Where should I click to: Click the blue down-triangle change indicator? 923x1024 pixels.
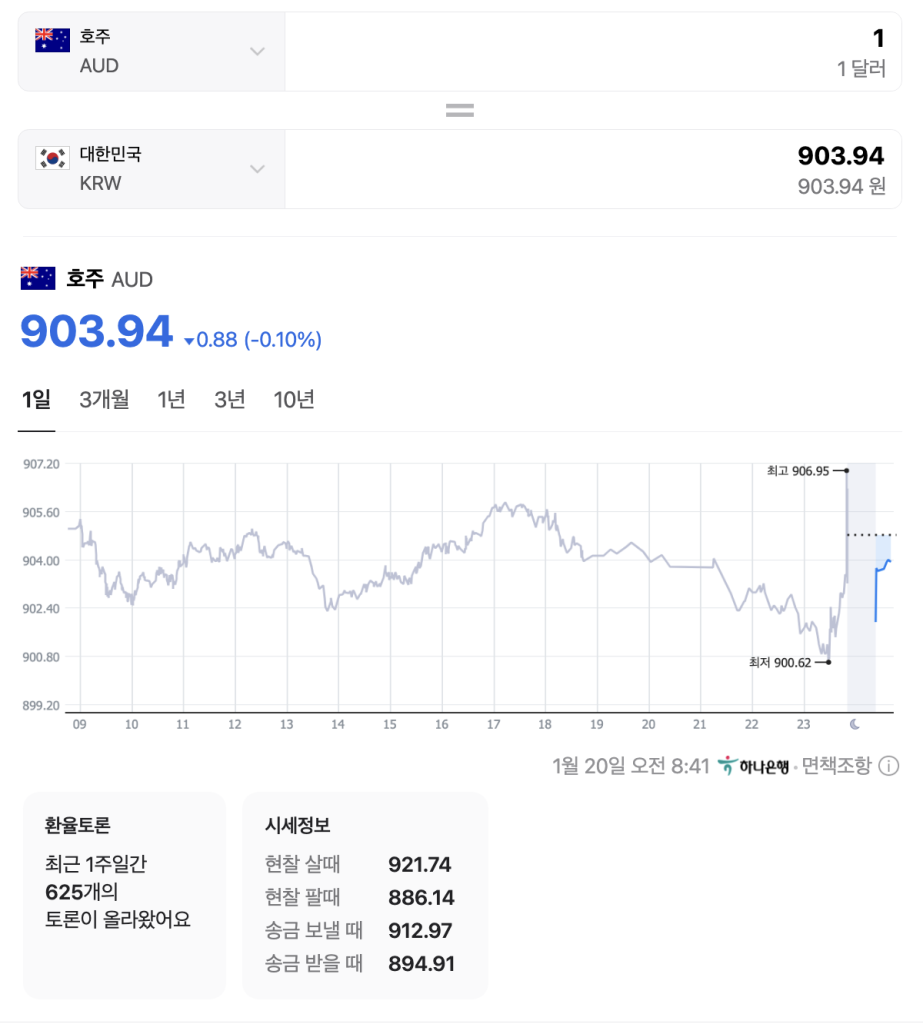189,341
